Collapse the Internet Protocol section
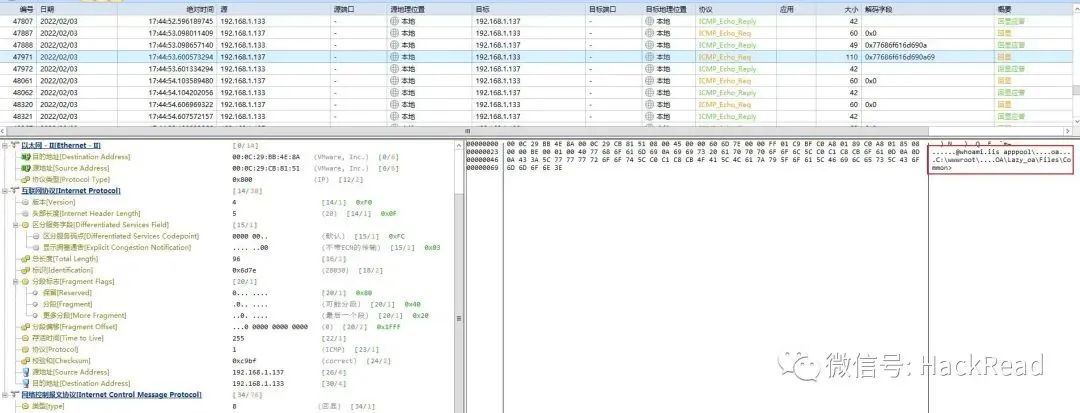 point(6,191)
